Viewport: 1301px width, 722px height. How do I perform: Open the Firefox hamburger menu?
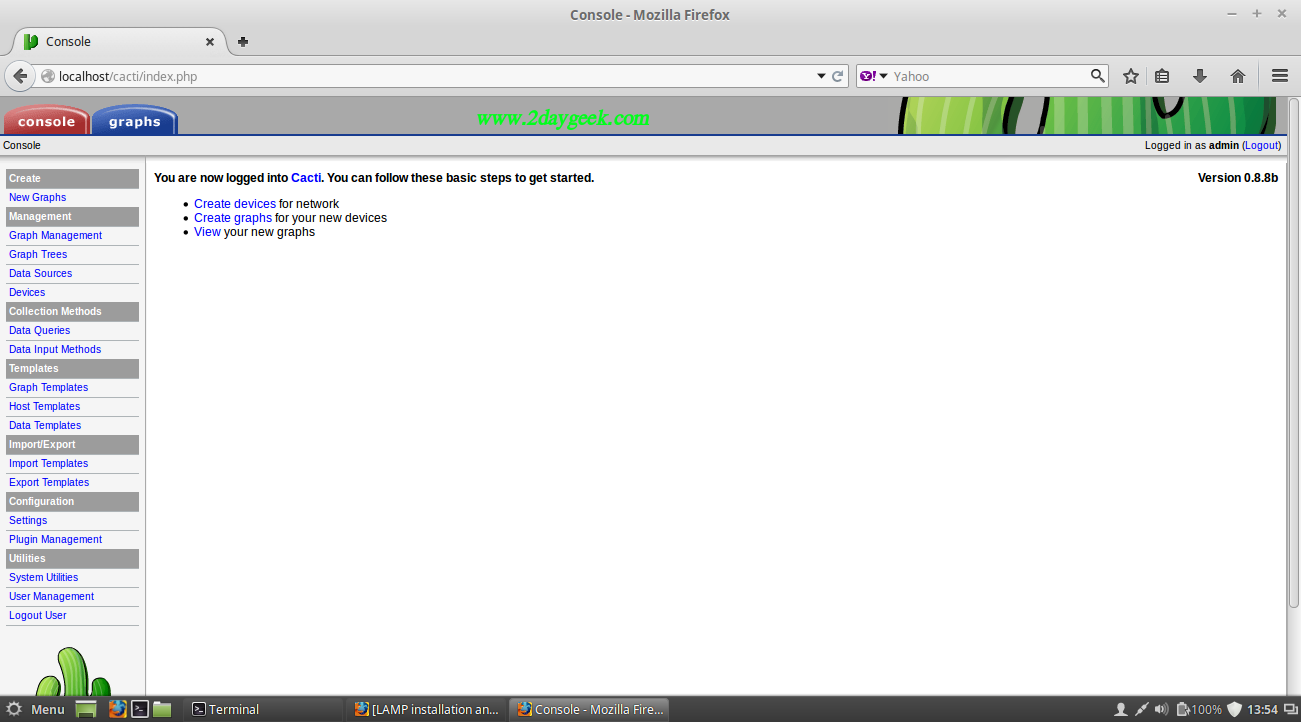(1279, 76)
